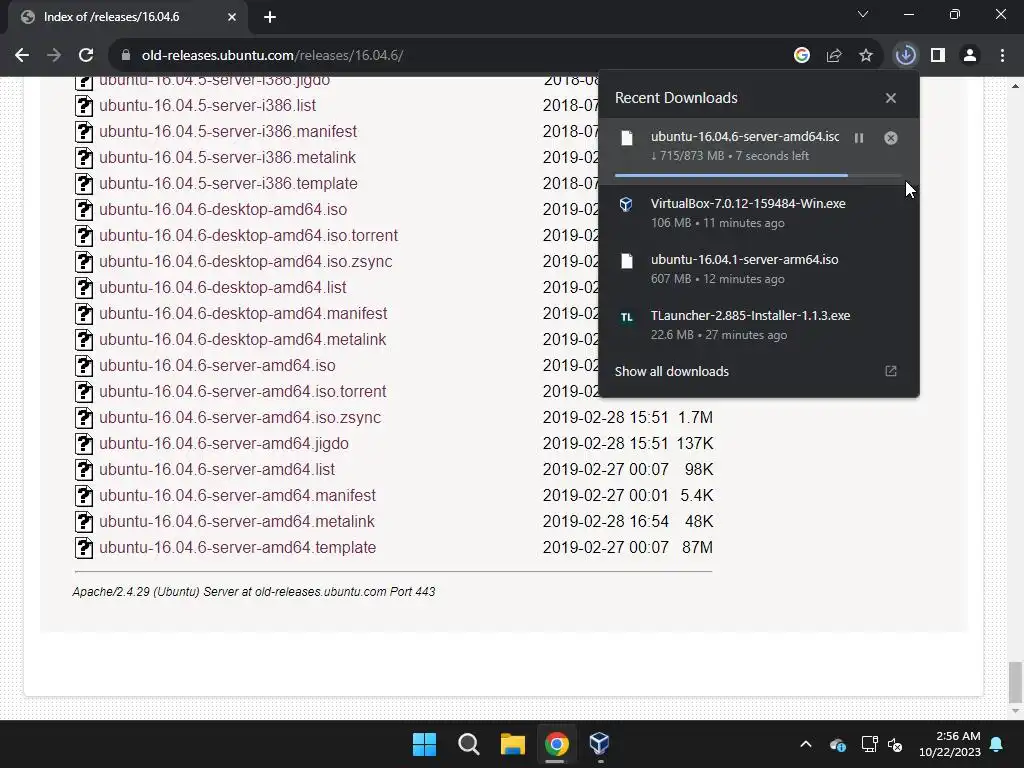The width and height of the screenshot is (1024, 768).
Task: Click the volume muted tray icon
Action: [x=895, y=744]
